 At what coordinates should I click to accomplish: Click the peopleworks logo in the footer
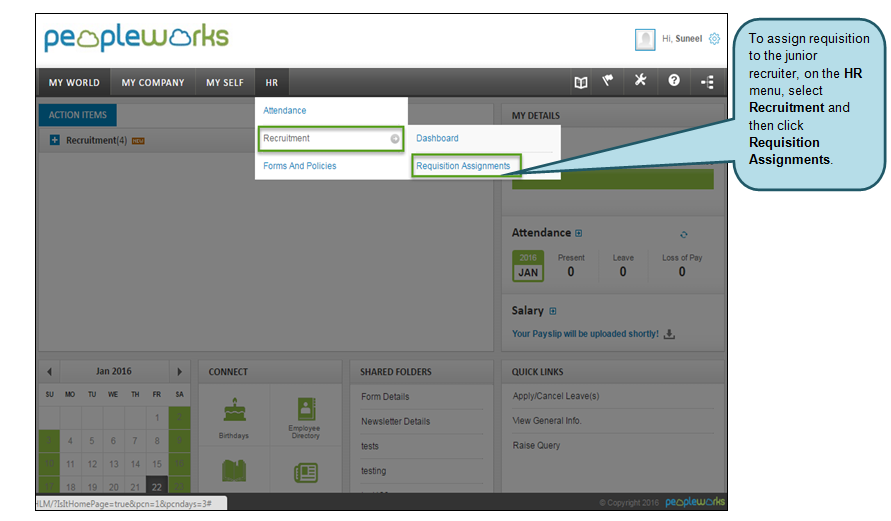[x=695, y=502]
